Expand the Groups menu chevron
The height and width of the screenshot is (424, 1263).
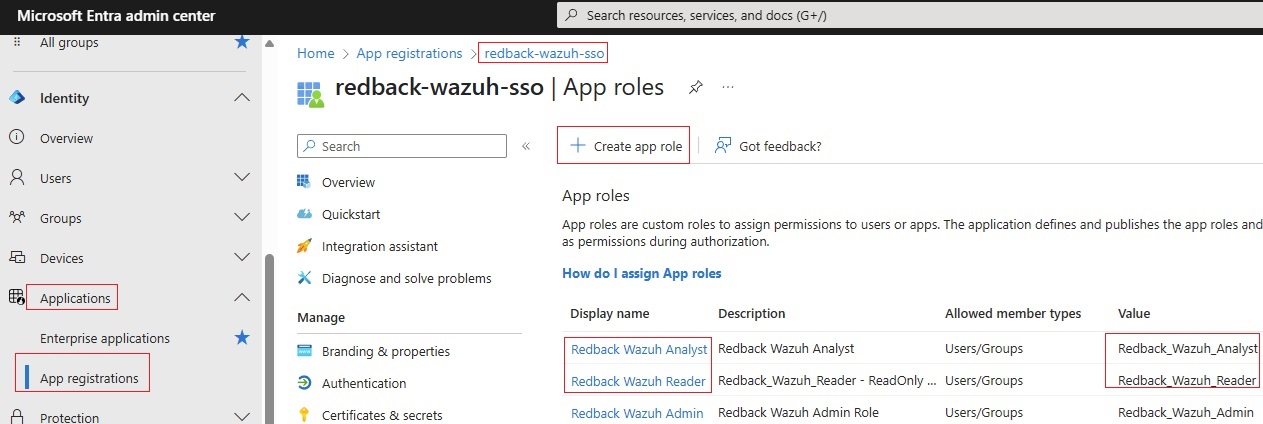[241, 218]
